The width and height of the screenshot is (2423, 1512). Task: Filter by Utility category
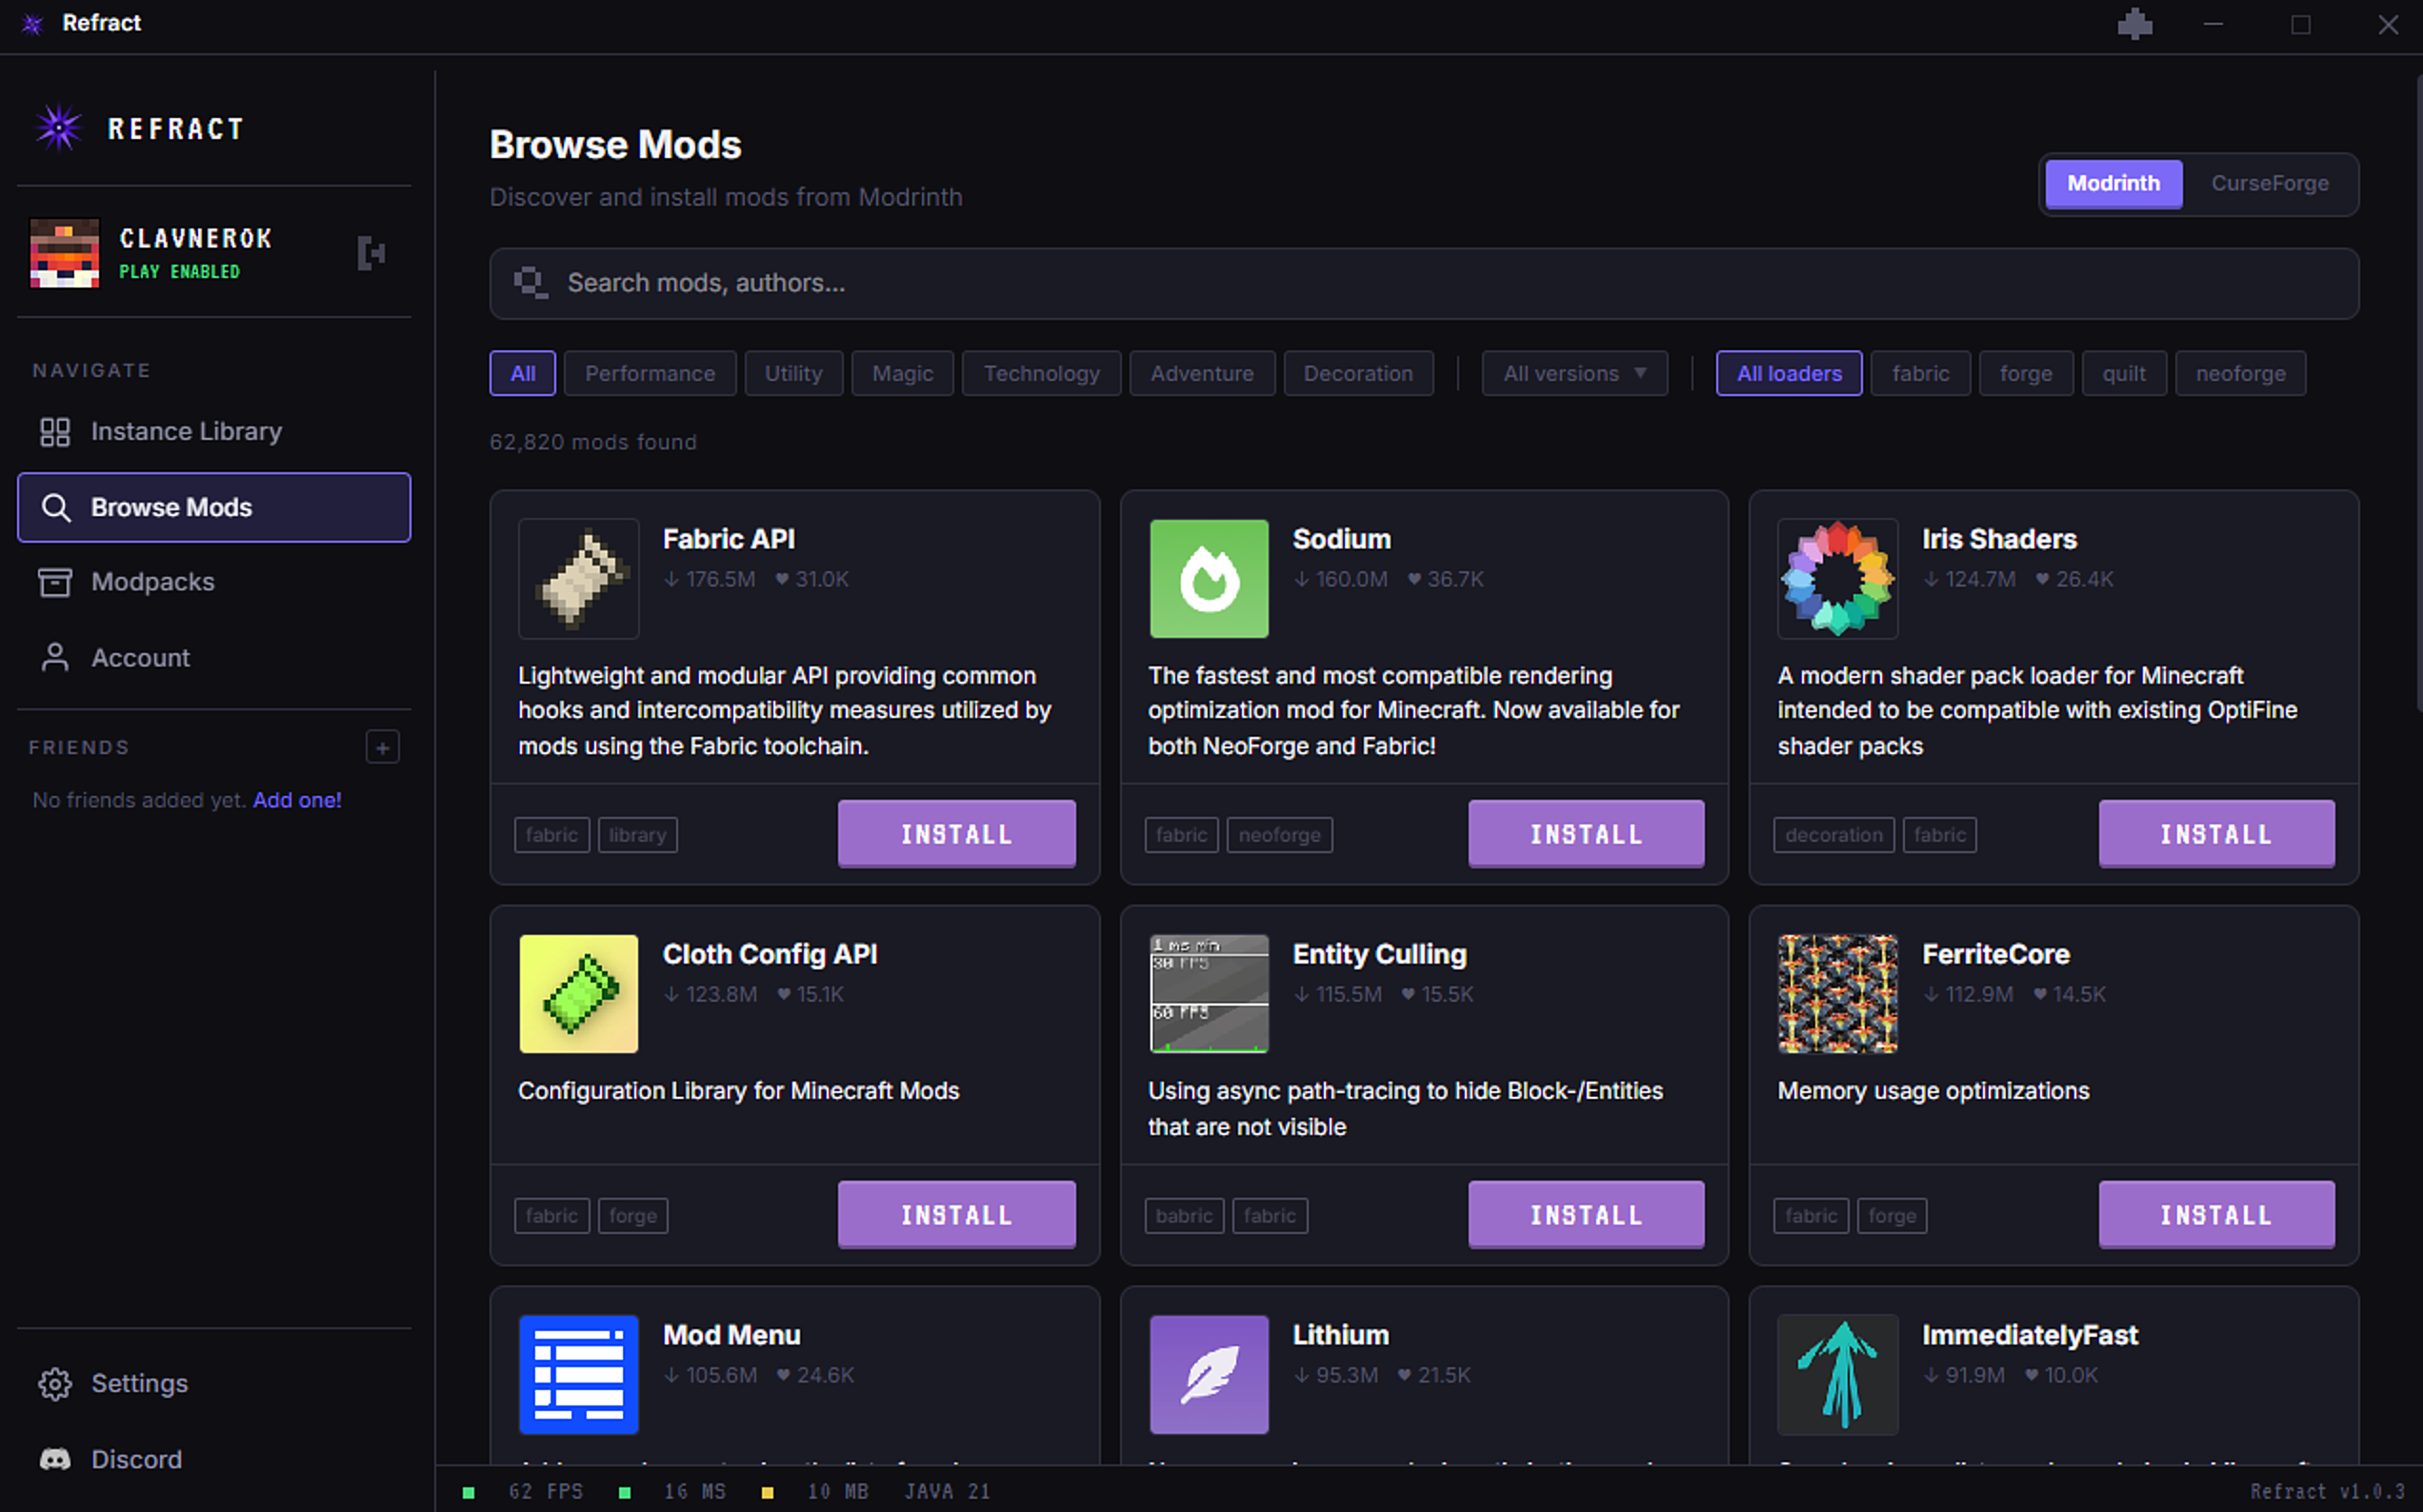[793, 374]
